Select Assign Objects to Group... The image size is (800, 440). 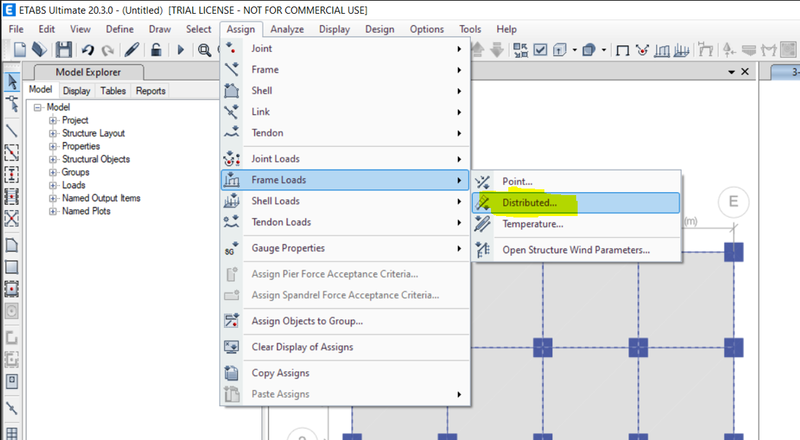(345, 321)
